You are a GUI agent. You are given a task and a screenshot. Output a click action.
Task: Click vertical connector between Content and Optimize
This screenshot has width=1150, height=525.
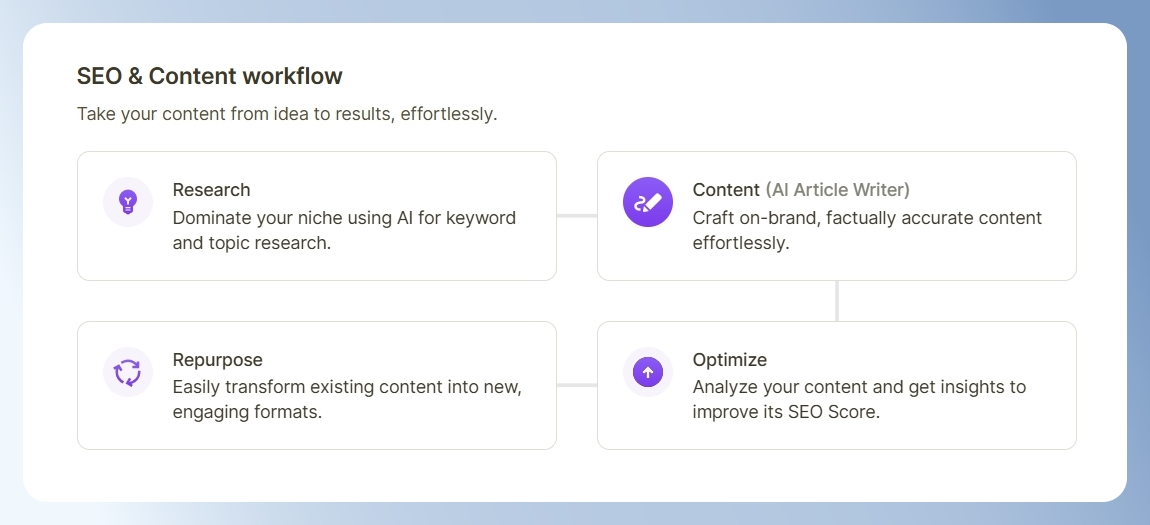coord(837,301)
